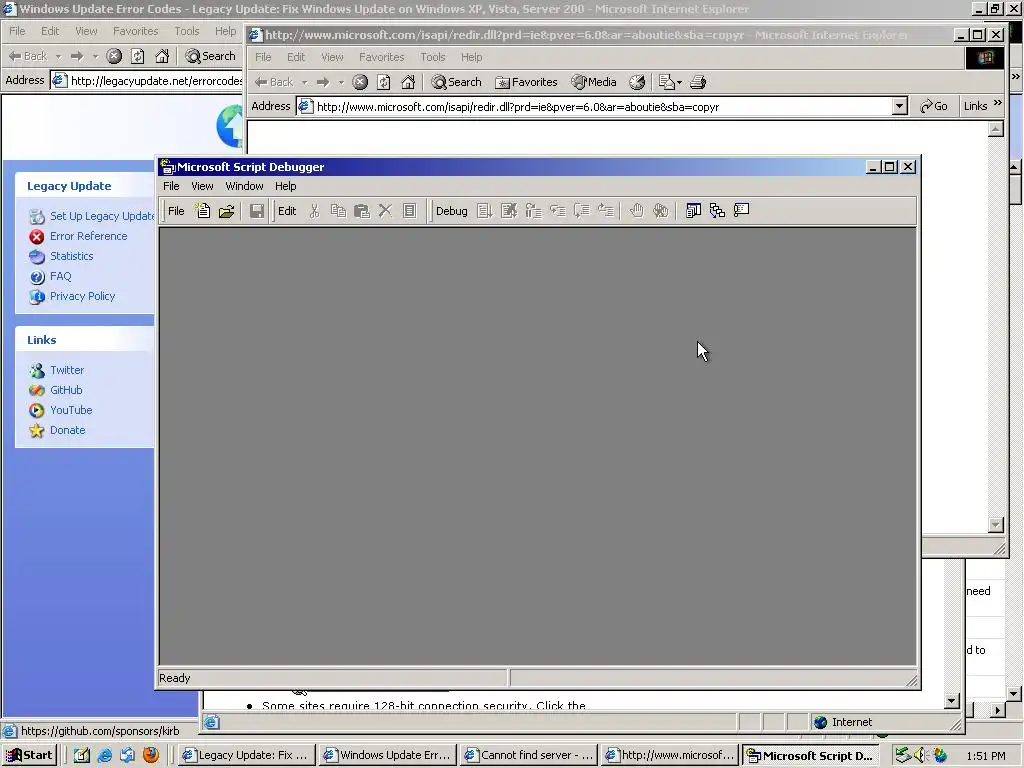The height and width of the screenshot is (768, 1024).
Task: Open Twitter link in Links panel
Action: tap(67, 370)
